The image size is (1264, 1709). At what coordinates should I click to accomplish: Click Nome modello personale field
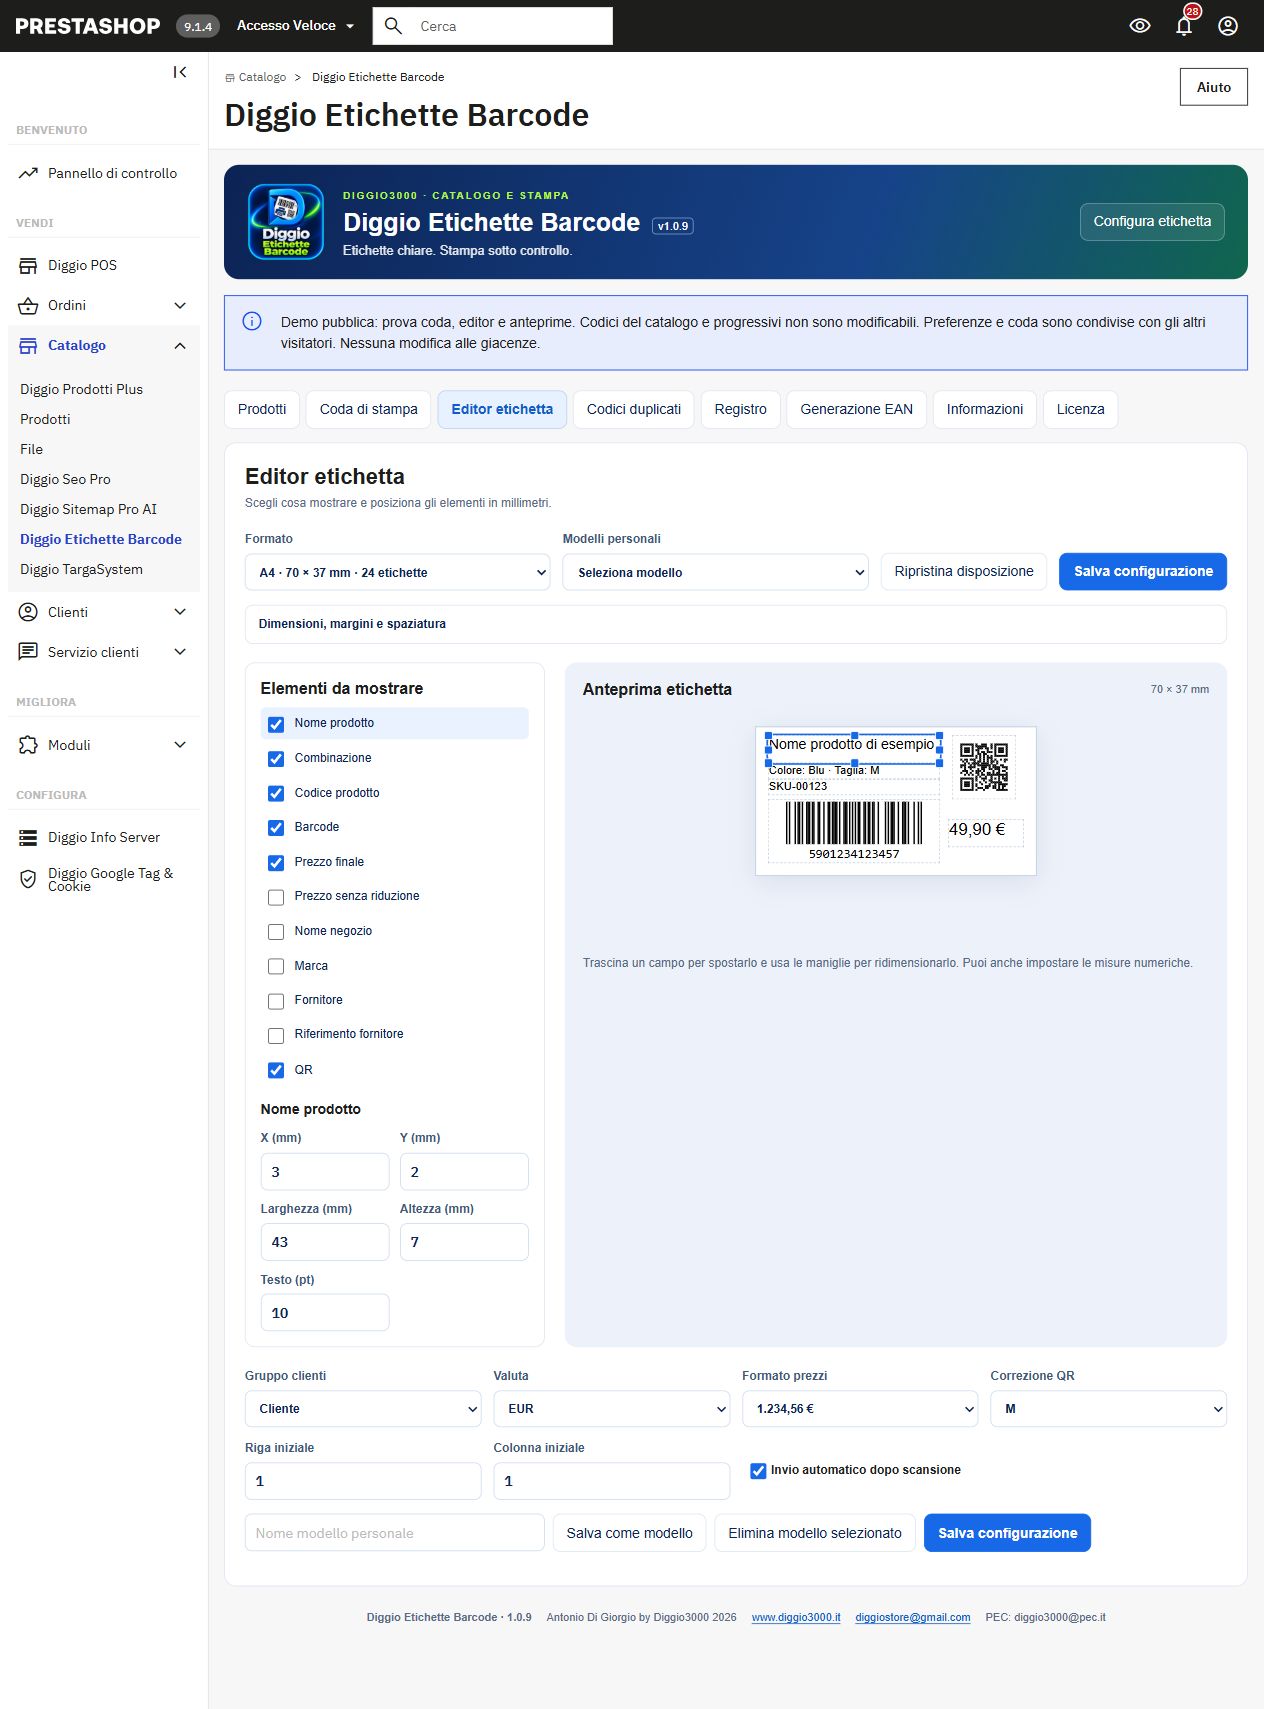(395, 1533)
